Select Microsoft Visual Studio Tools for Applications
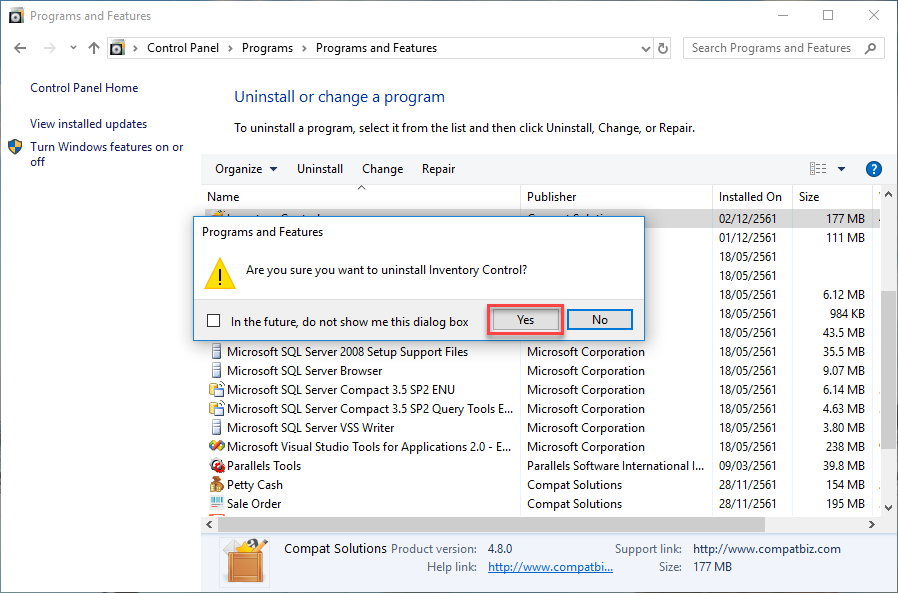898x593 pixels. 541,446
